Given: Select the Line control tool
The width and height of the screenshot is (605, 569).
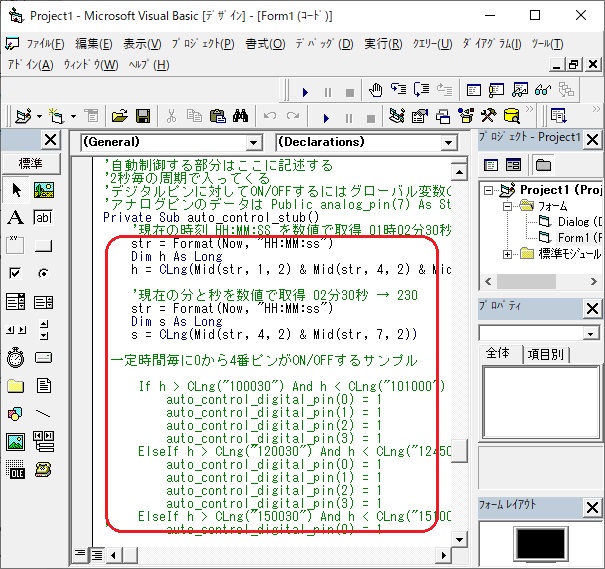Looking at the screenshot, I should [44, 414].
